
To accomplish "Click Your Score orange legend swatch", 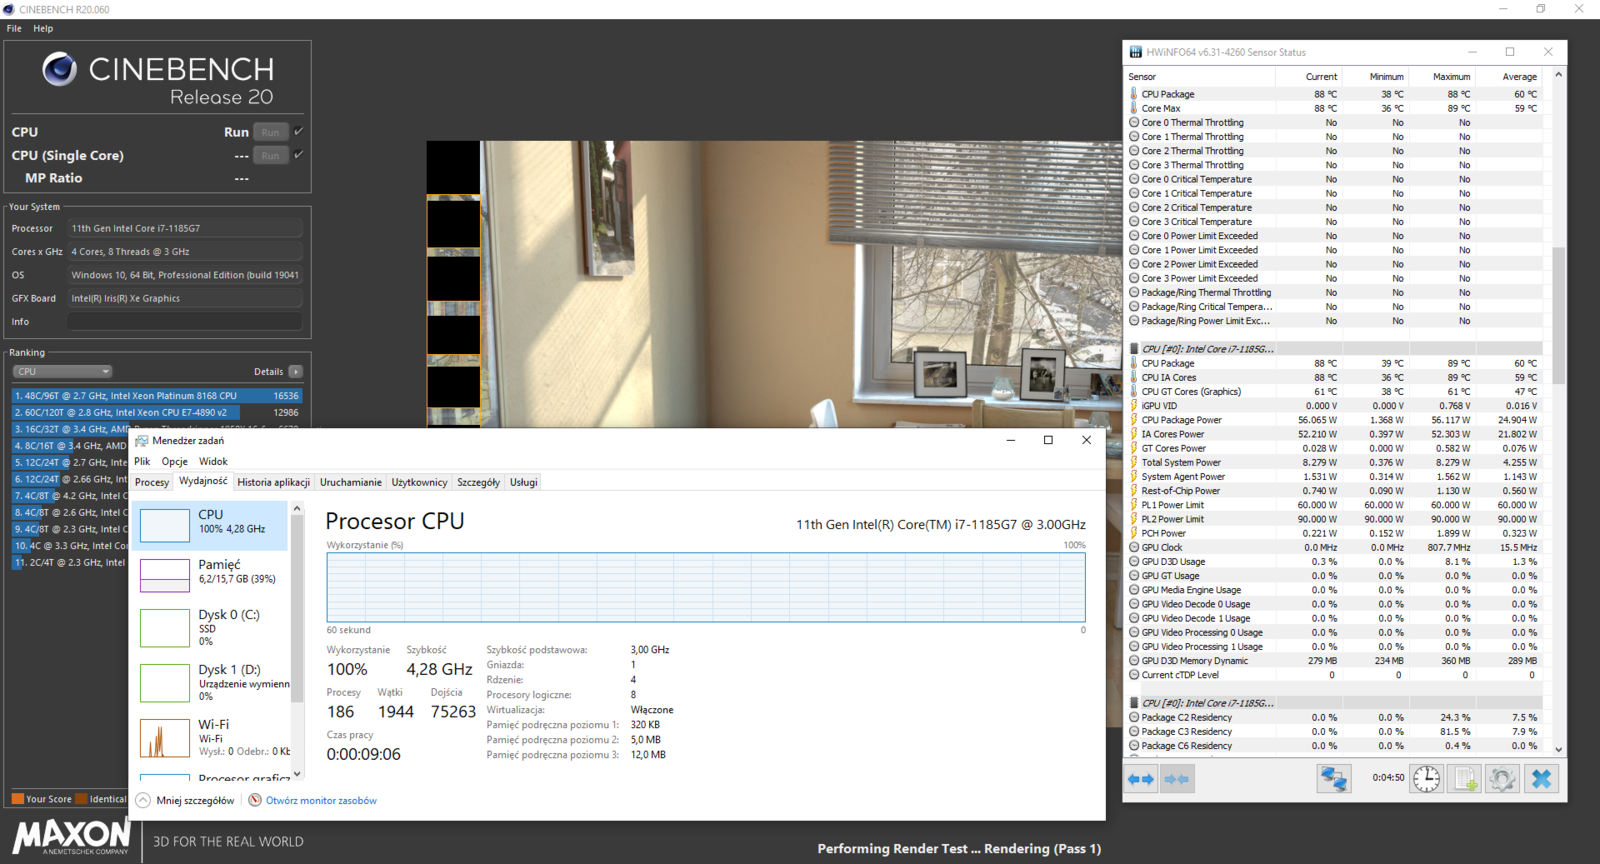I will (18, 799).
